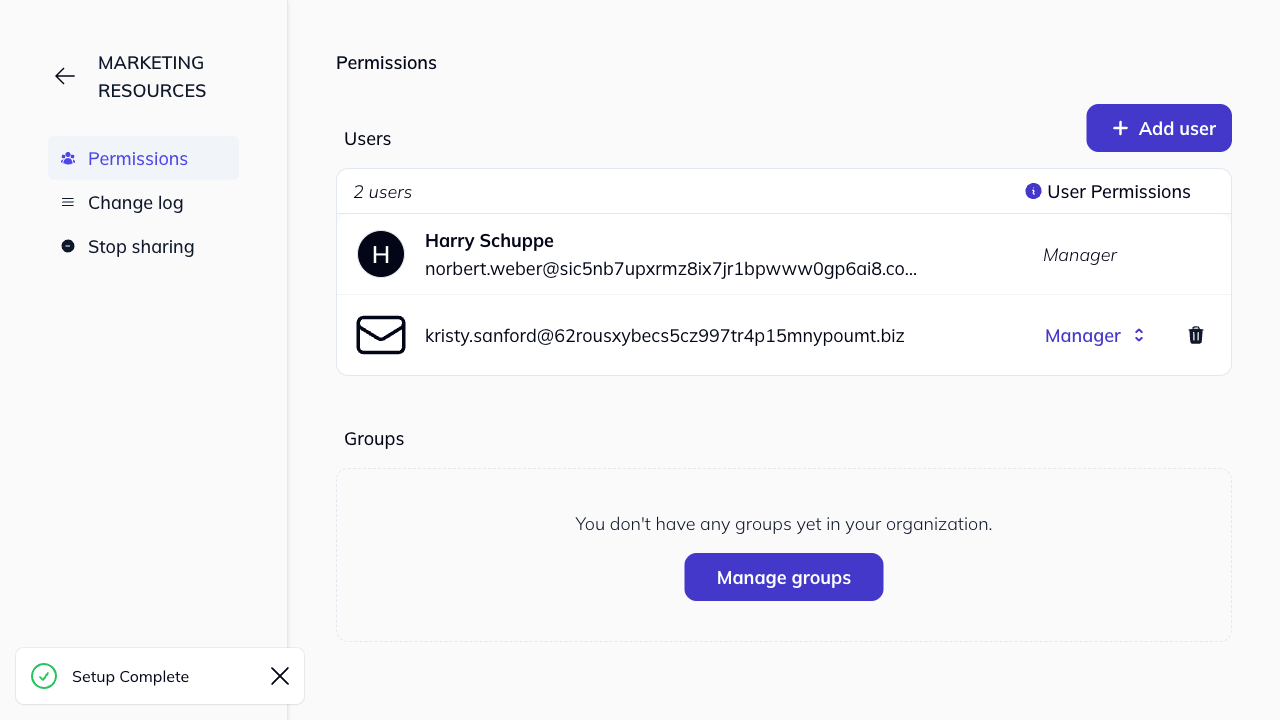Select the 2 users count row
Image resolution: width=1280 pixels, height=720 pixels.
coord(383,191)
